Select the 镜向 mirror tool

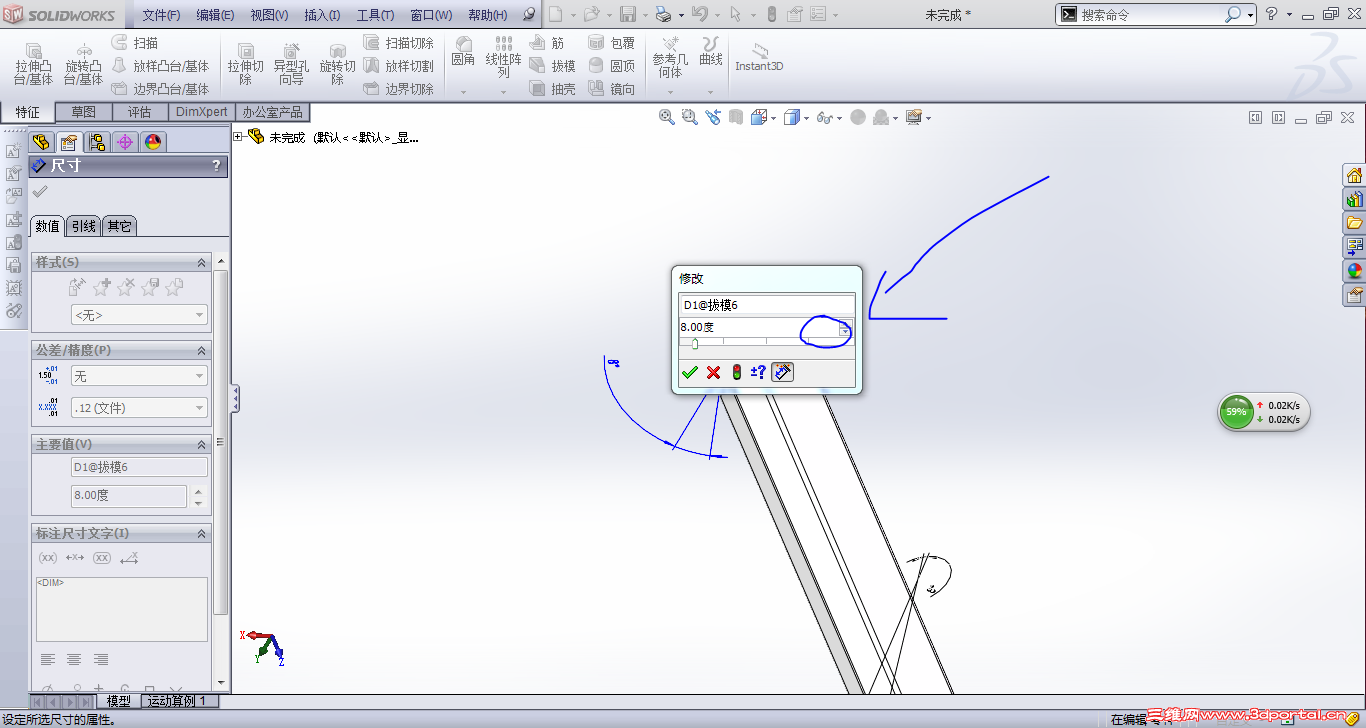(612, 89)
